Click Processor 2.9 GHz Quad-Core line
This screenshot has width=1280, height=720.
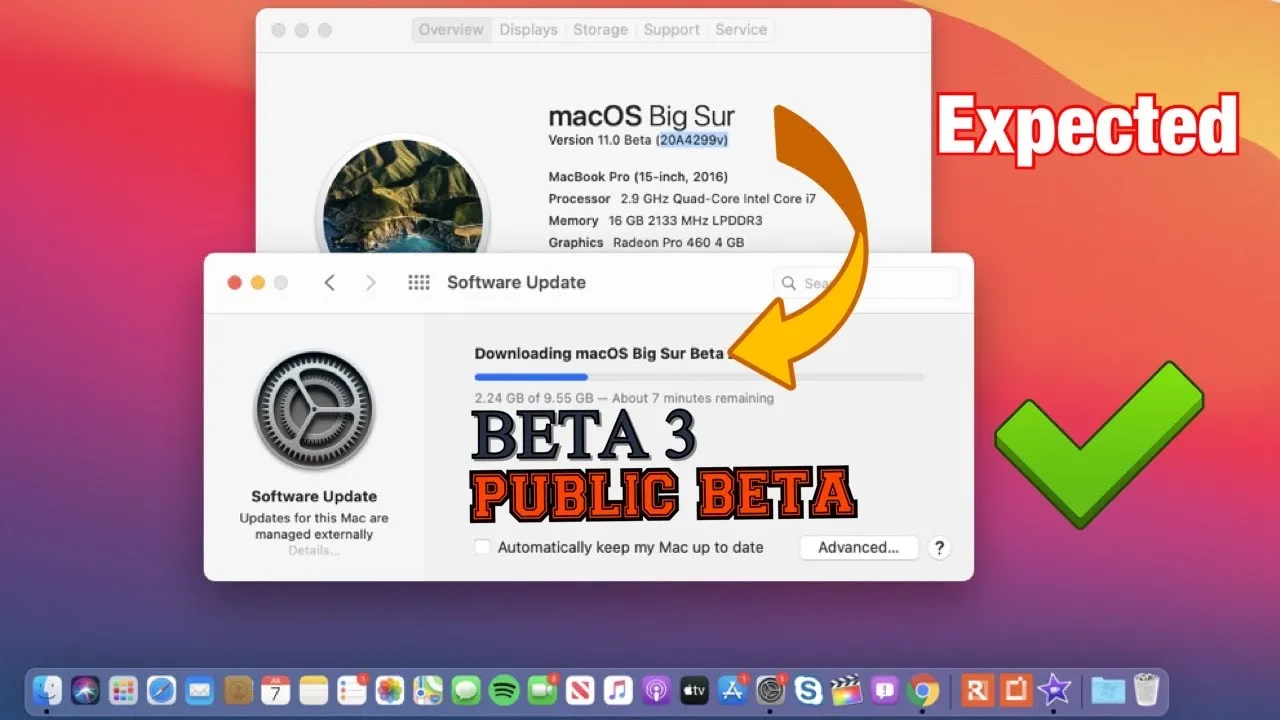682,199
